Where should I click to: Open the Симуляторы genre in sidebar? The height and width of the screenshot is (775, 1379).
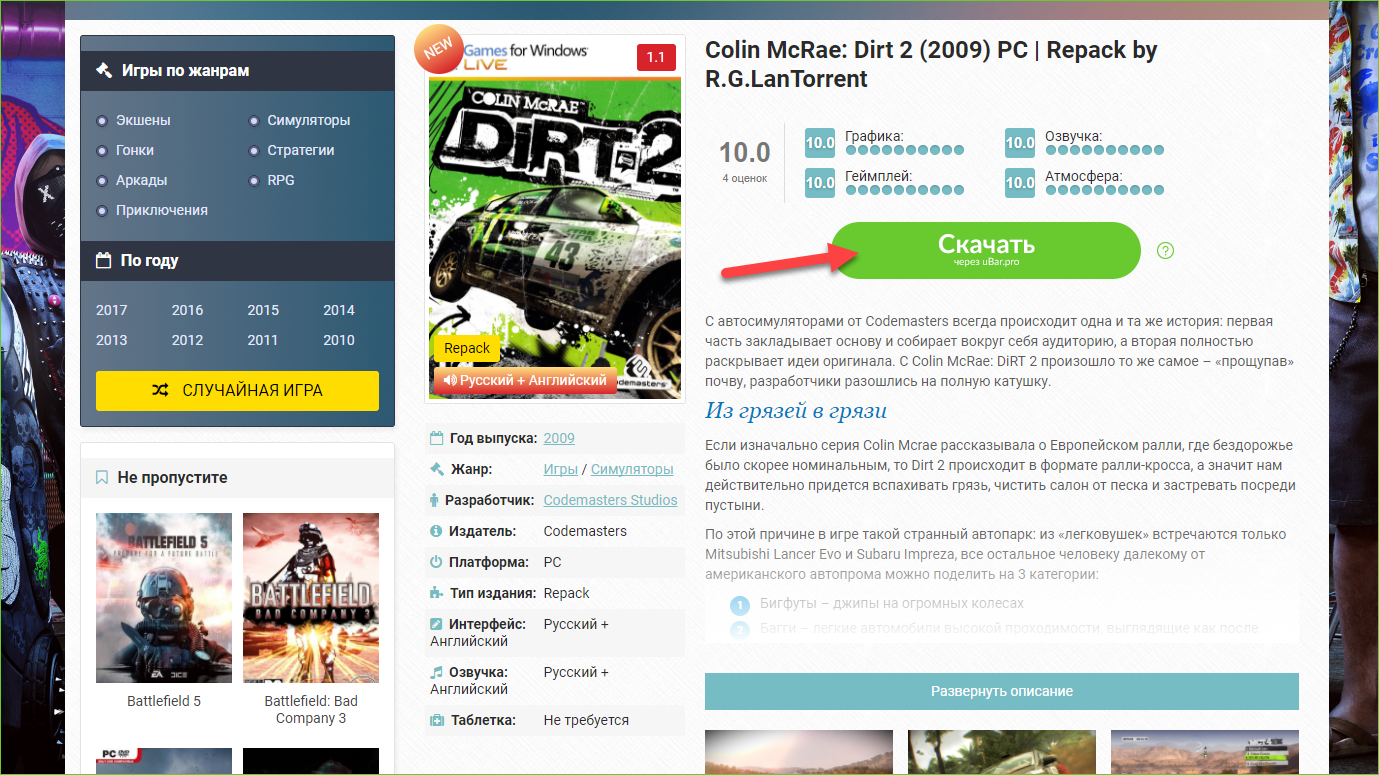coord(309,120)
